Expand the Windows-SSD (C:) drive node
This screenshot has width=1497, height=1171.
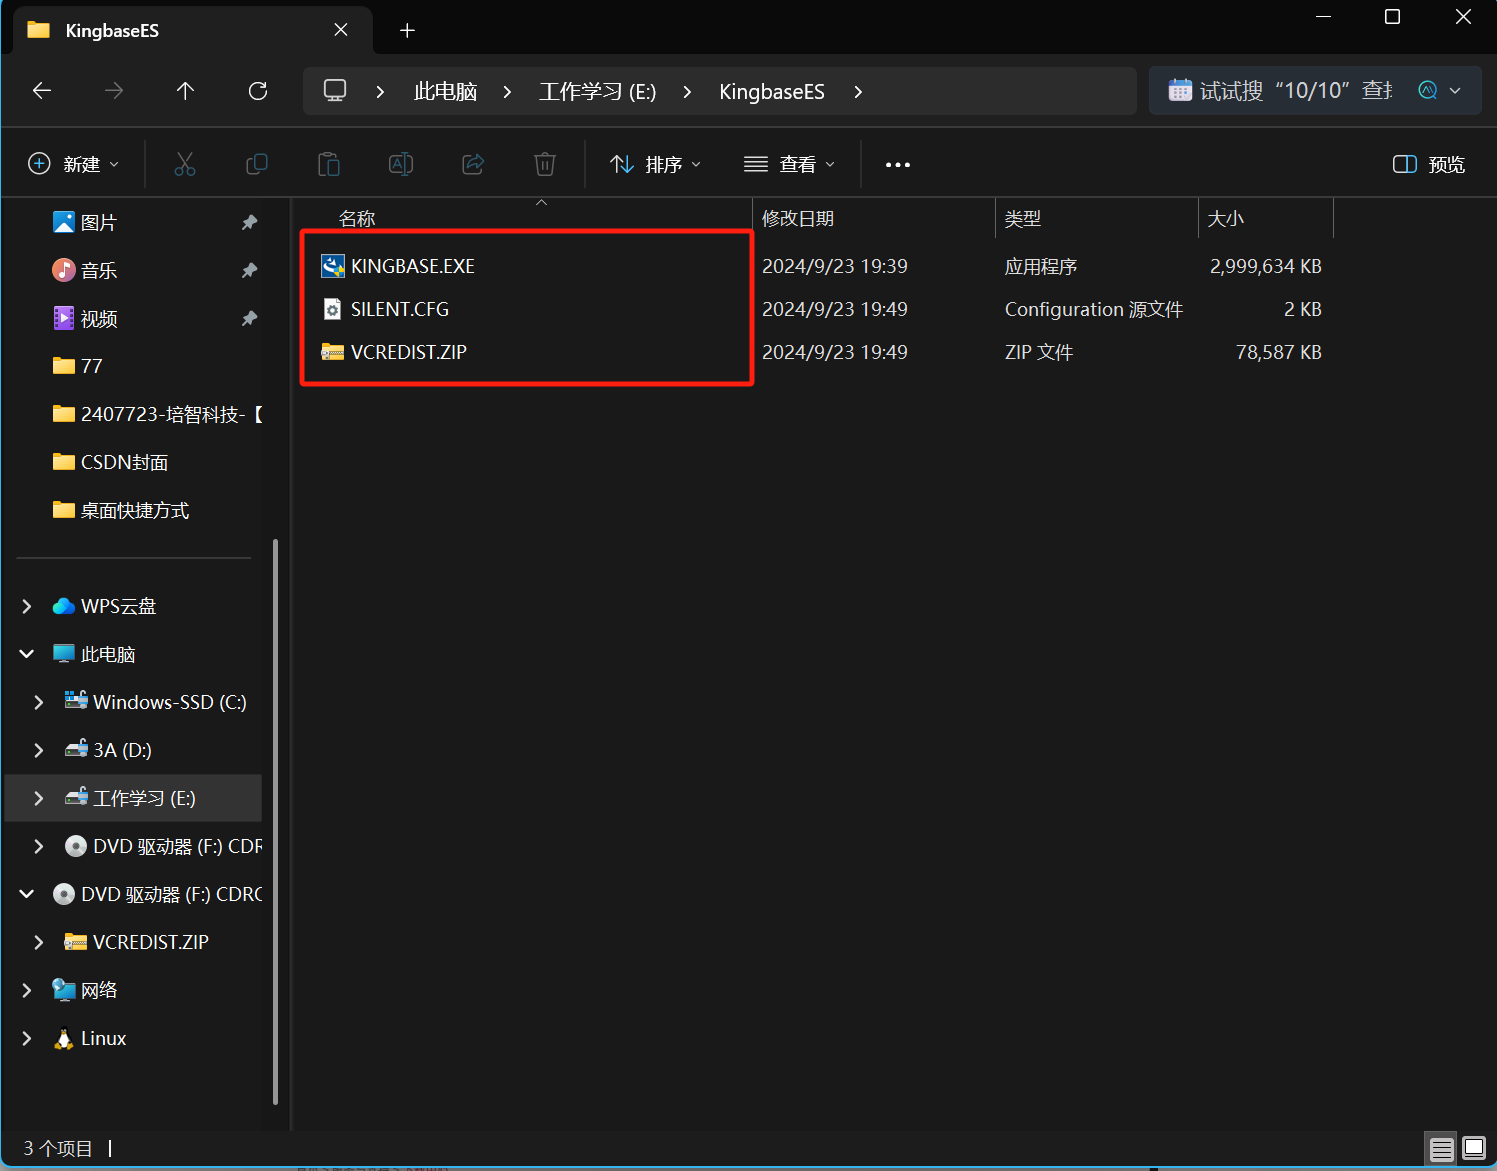39,702
